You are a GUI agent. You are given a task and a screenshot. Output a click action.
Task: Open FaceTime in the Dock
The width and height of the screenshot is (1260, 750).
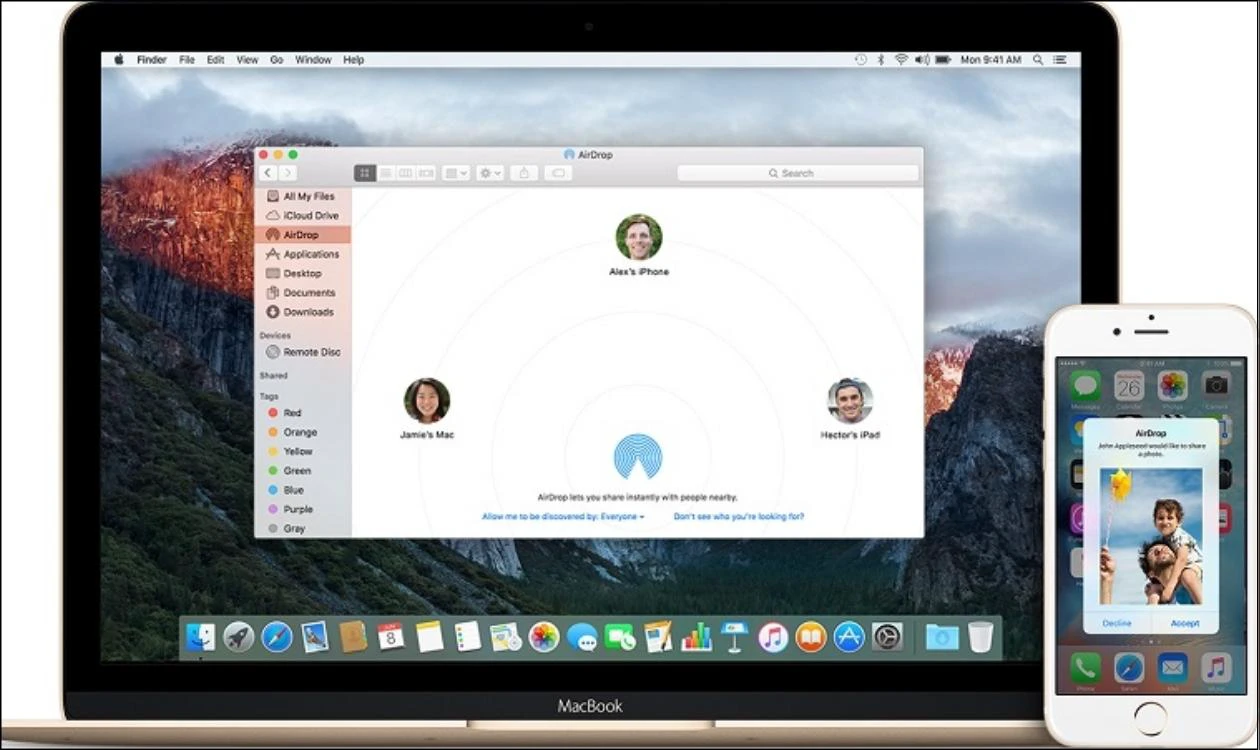click(620, 636)
